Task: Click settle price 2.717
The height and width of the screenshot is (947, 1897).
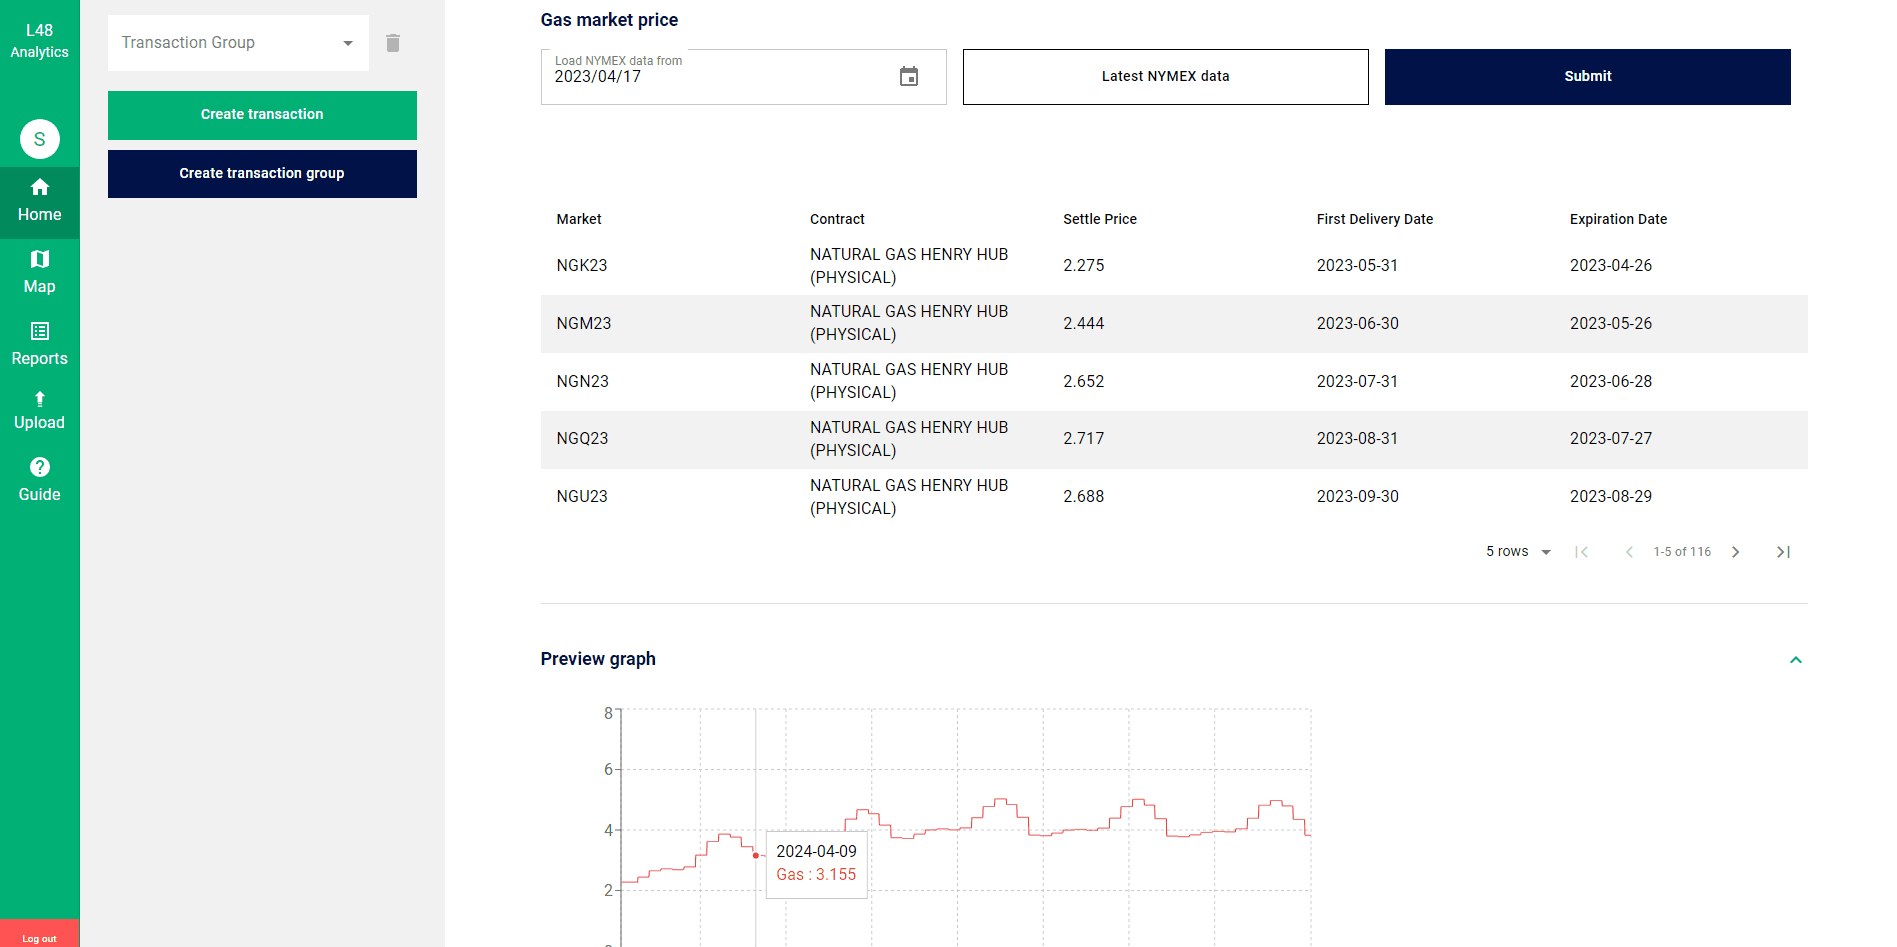Action: (x=1084, y=439)
